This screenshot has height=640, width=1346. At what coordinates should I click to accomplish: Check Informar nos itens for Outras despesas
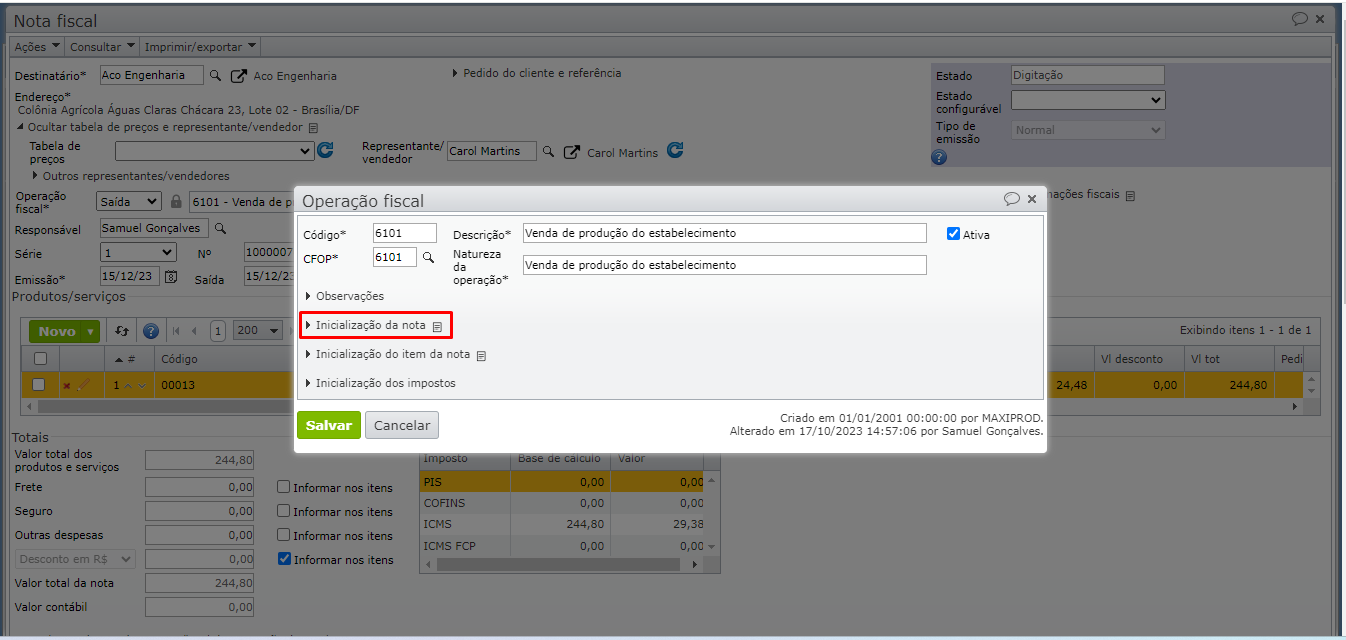284,535
